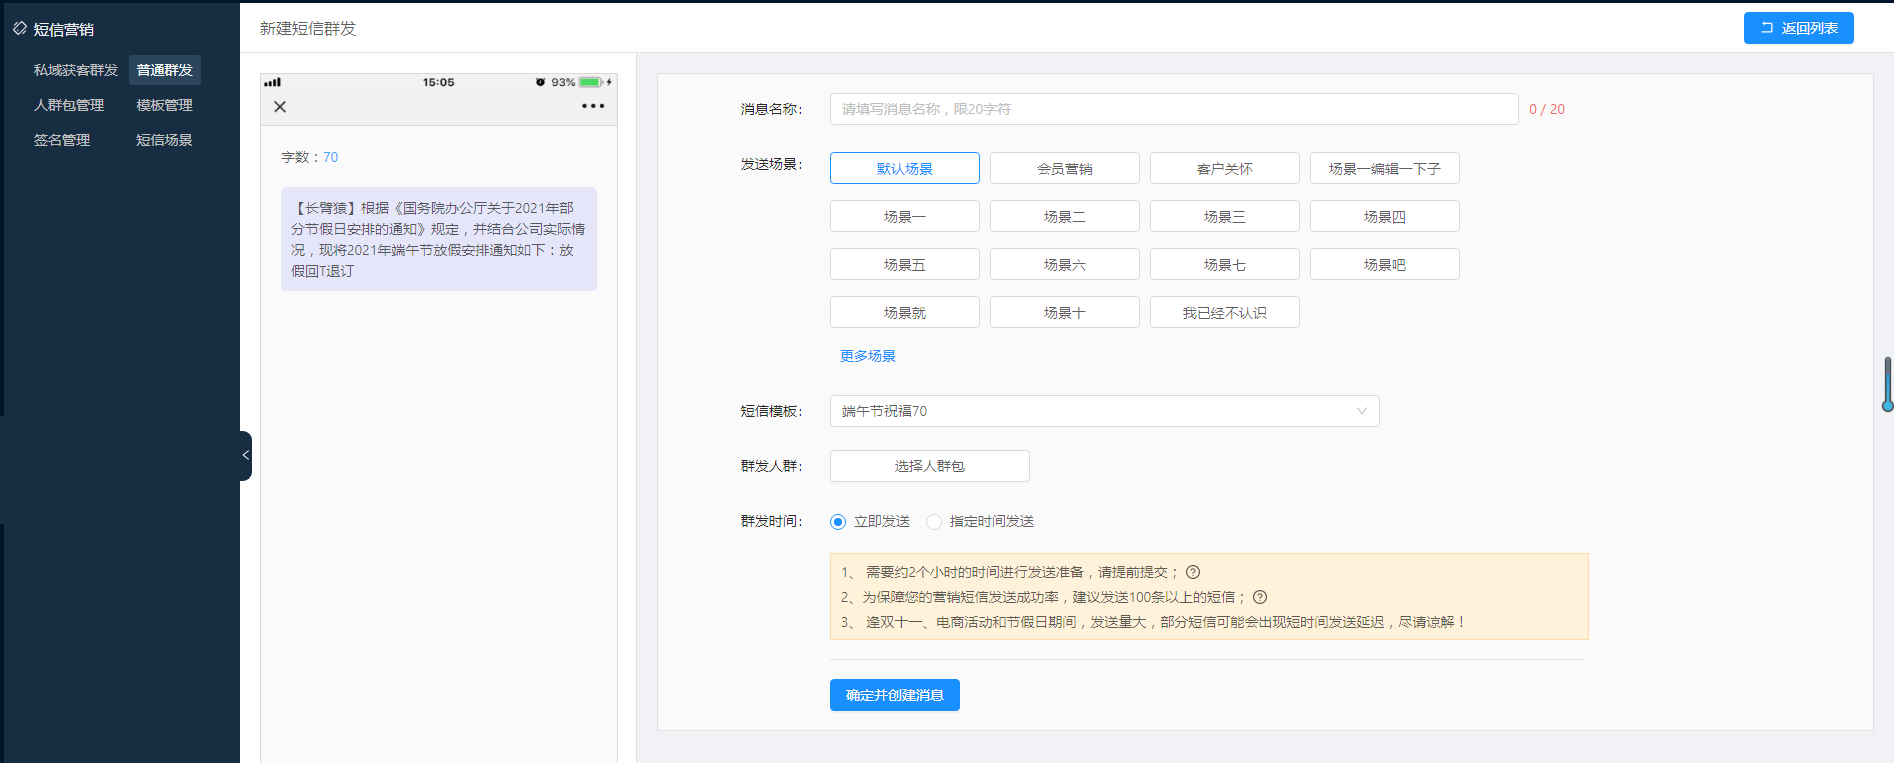
Task: Open 签名管理 in sidebar
Action: 62,140
